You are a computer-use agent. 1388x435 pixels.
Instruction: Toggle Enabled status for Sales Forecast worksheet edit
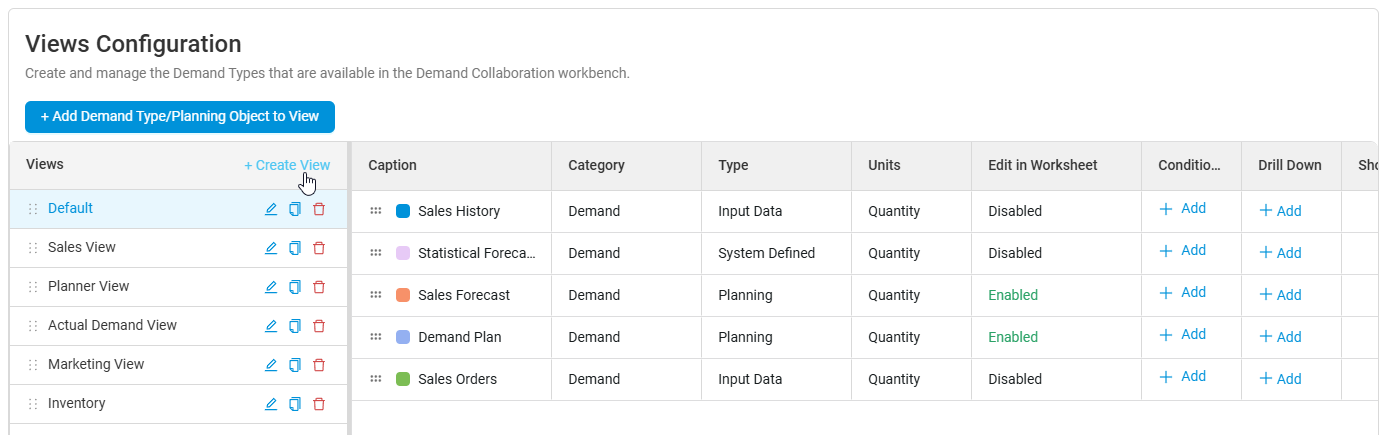(1013, 295)
